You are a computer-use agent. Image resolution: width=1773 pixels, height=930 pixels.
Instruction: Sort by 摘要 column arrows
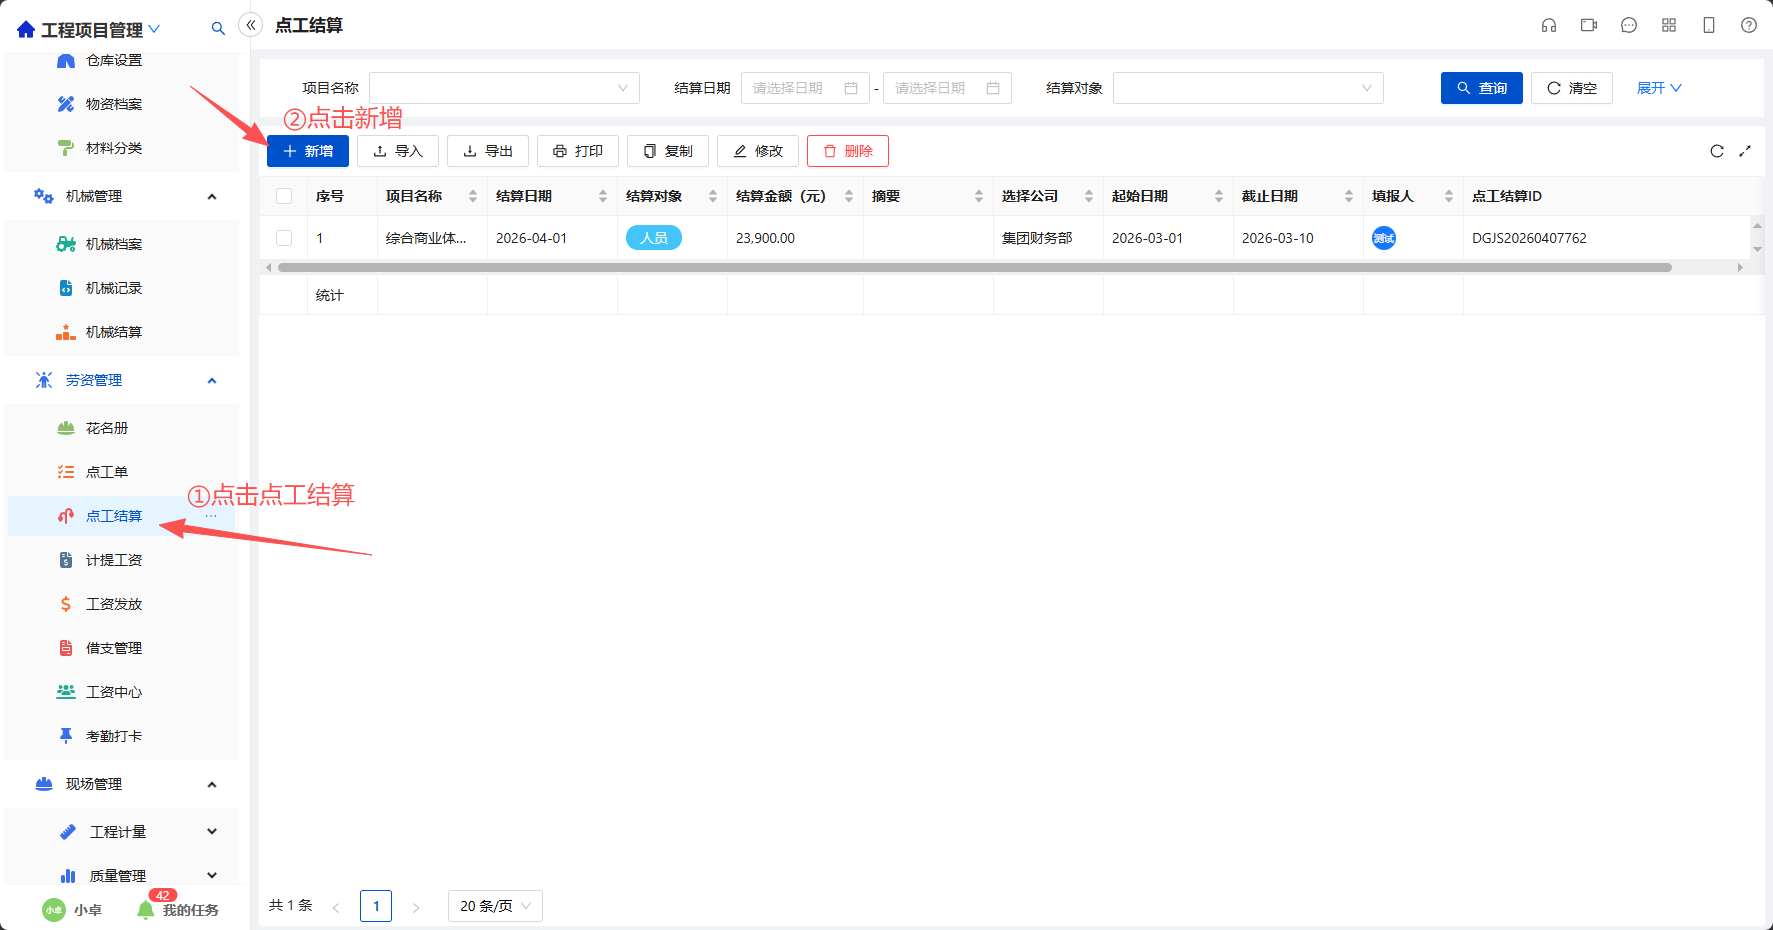(x=979, y=196)
